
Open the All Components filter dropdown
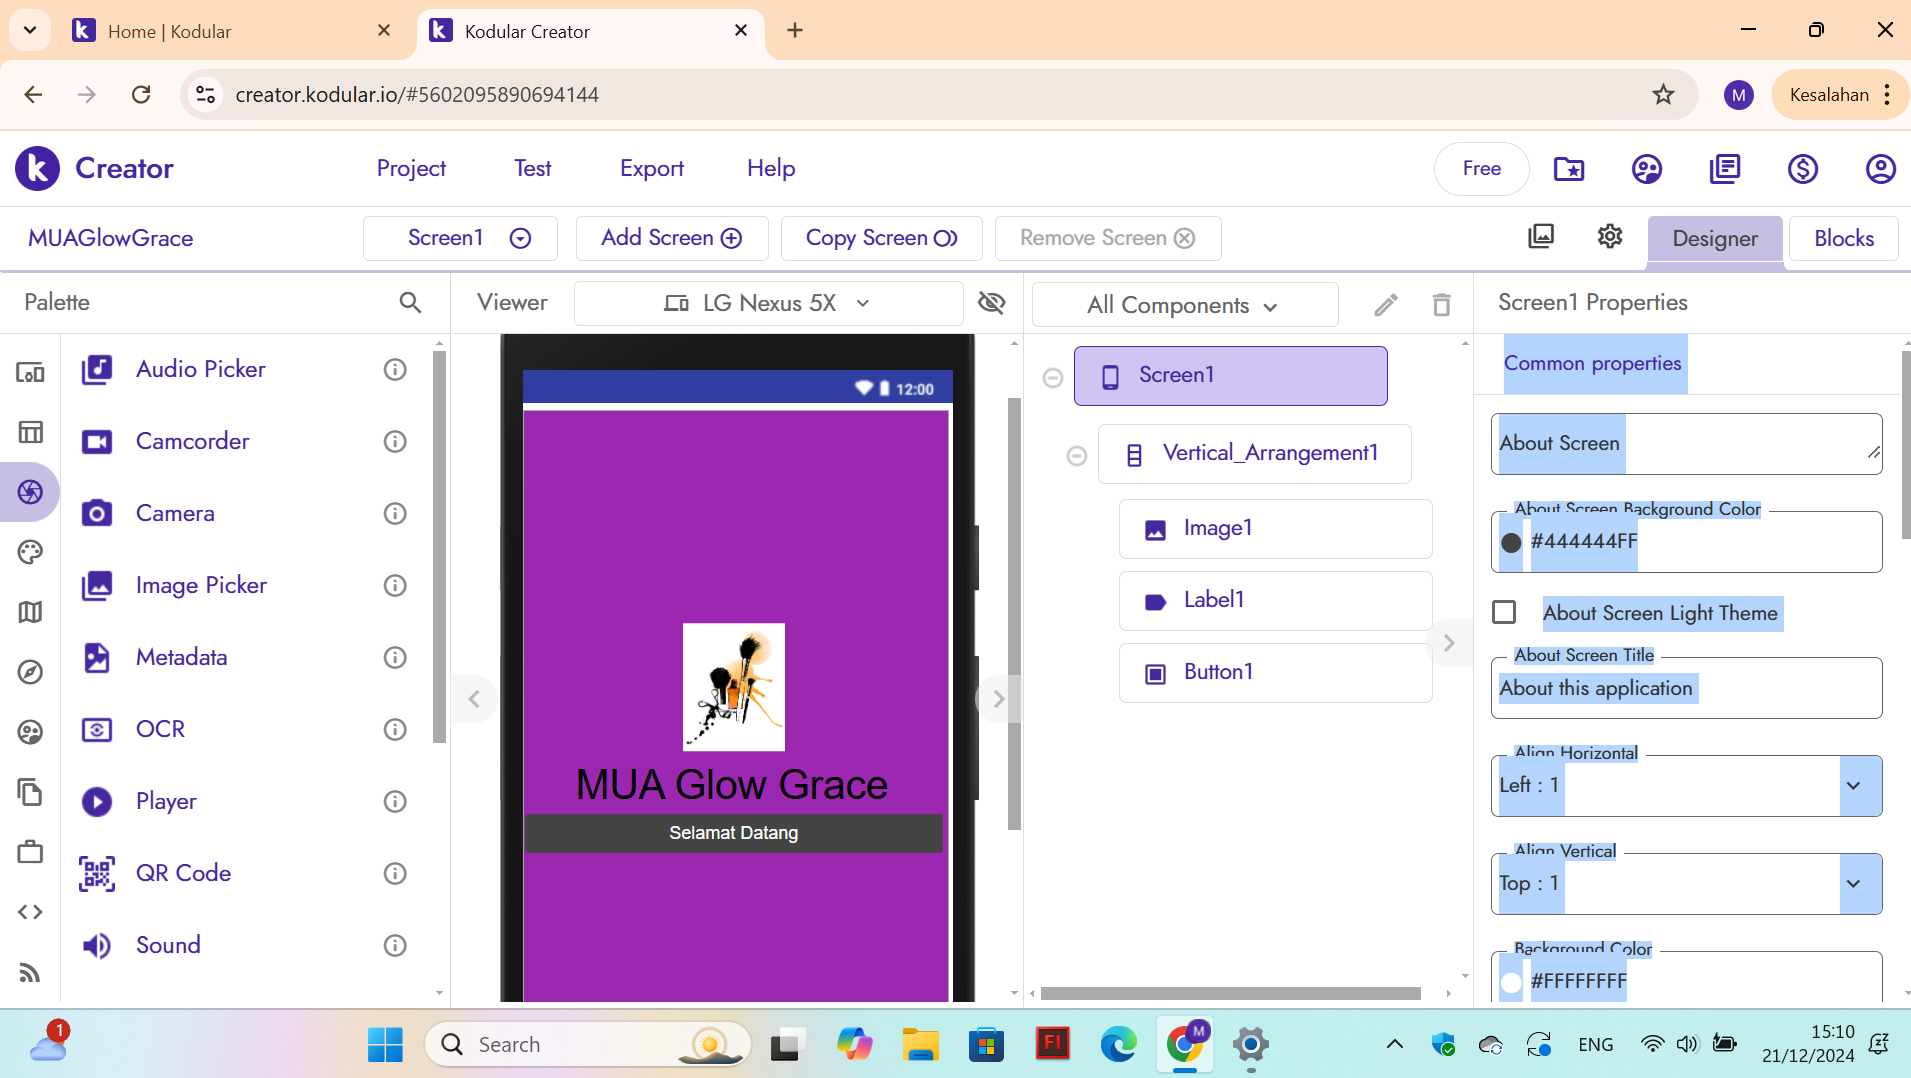pyautogui.click(x=1183, y=305)
